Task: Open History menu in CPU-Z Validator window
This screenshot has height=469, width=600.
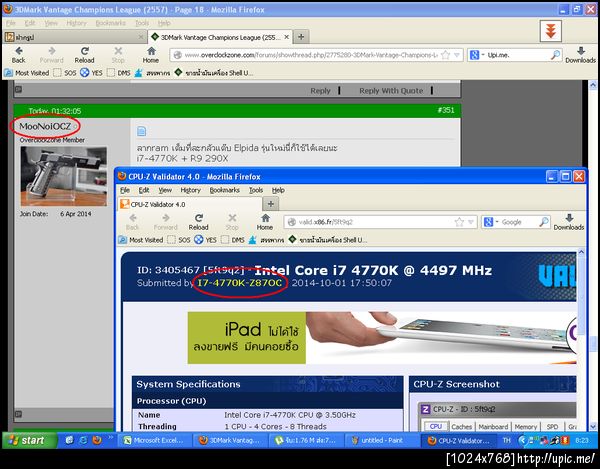Action: (x=191, y=190)
